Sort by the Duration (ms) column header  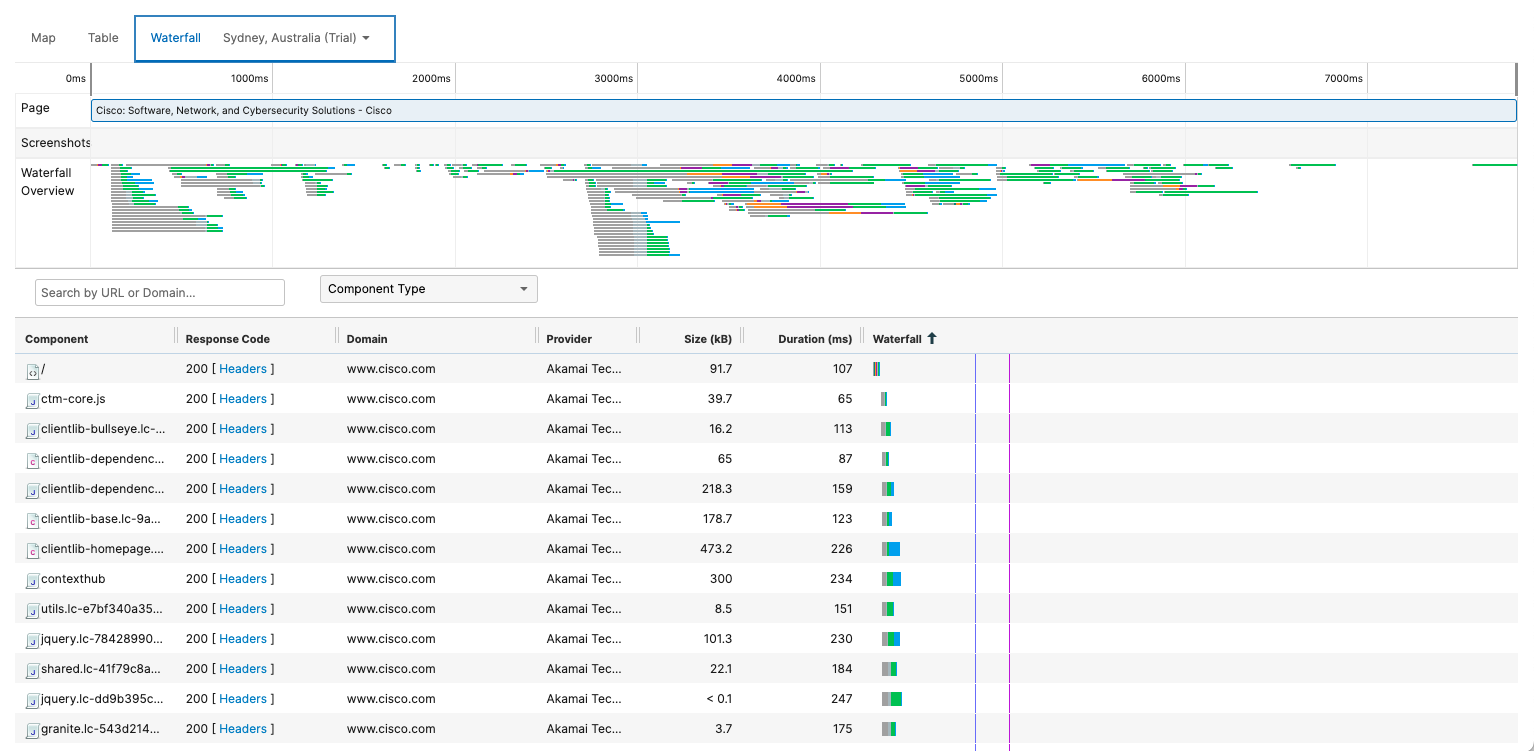click(814, 339)
